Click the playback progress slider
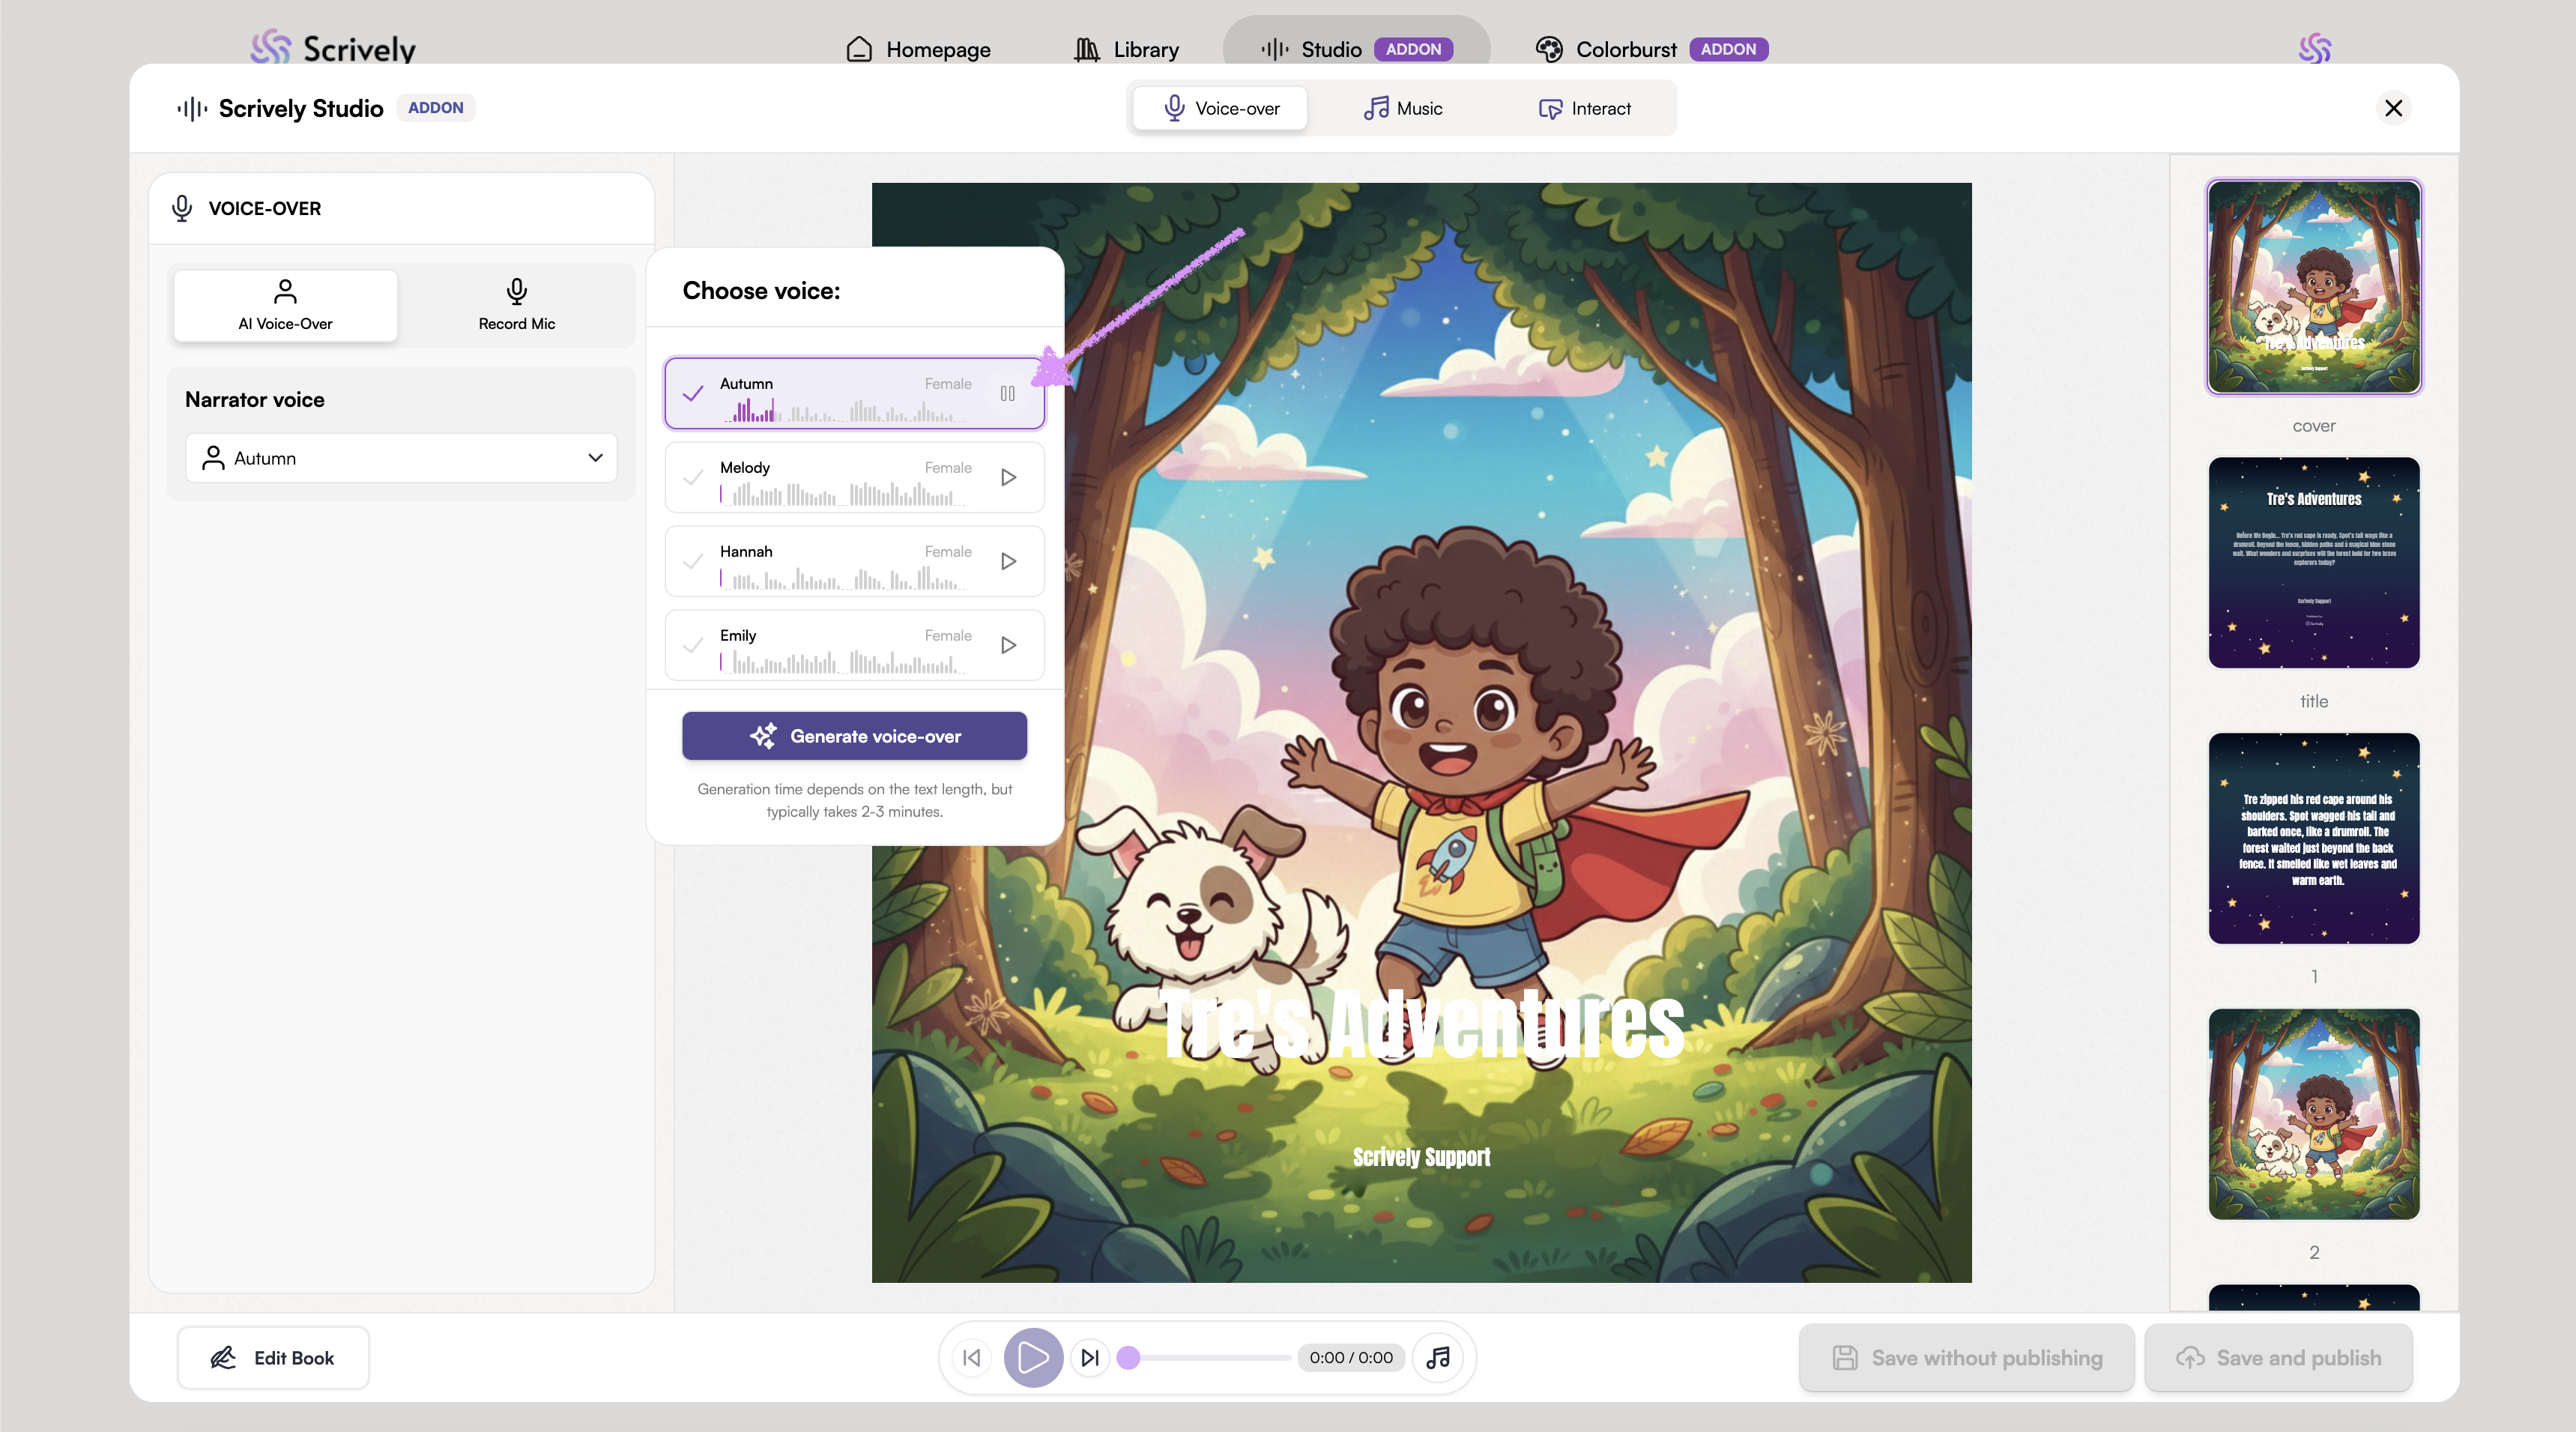Screen dimensions: 2576x1432 coord(1210,1358)
